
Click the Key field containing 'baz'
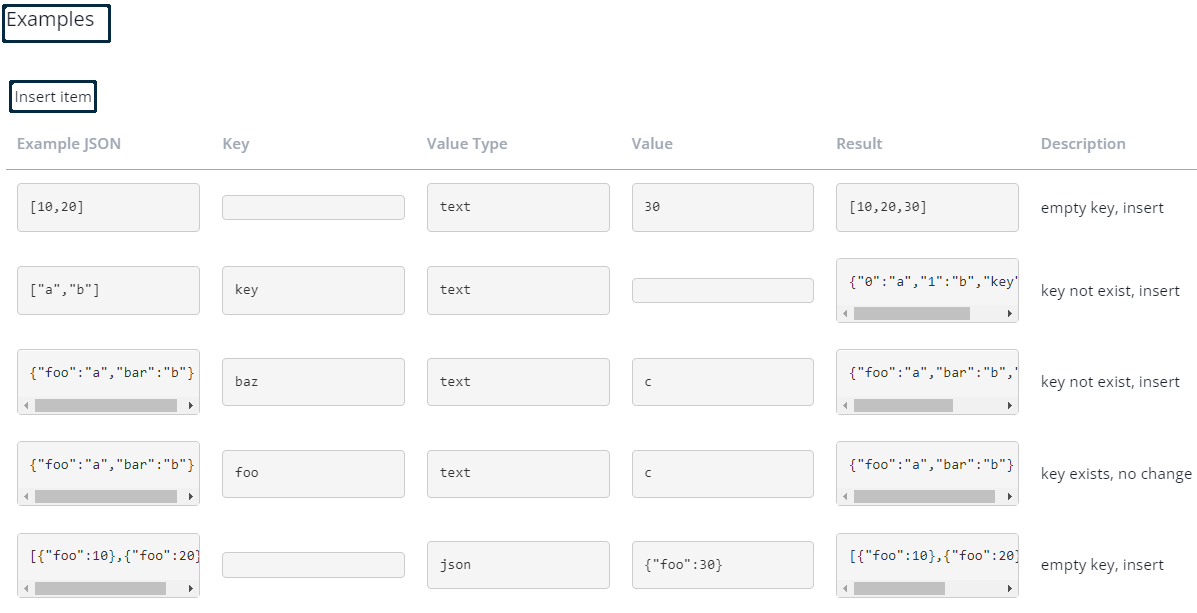pos(313,382)
